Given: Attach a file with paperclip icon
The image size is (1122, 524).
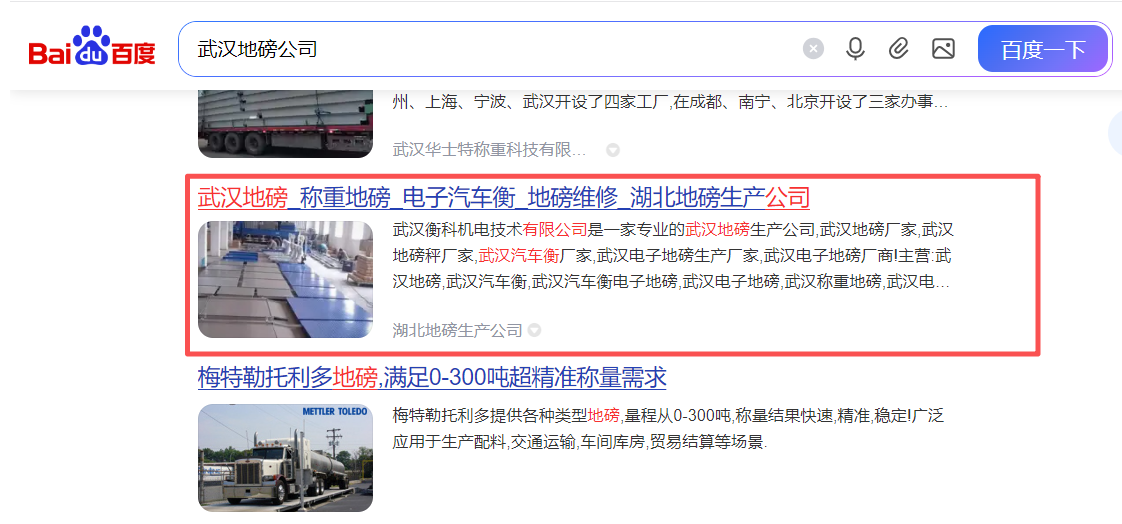Looking at the screenshot, I should 898,49.
